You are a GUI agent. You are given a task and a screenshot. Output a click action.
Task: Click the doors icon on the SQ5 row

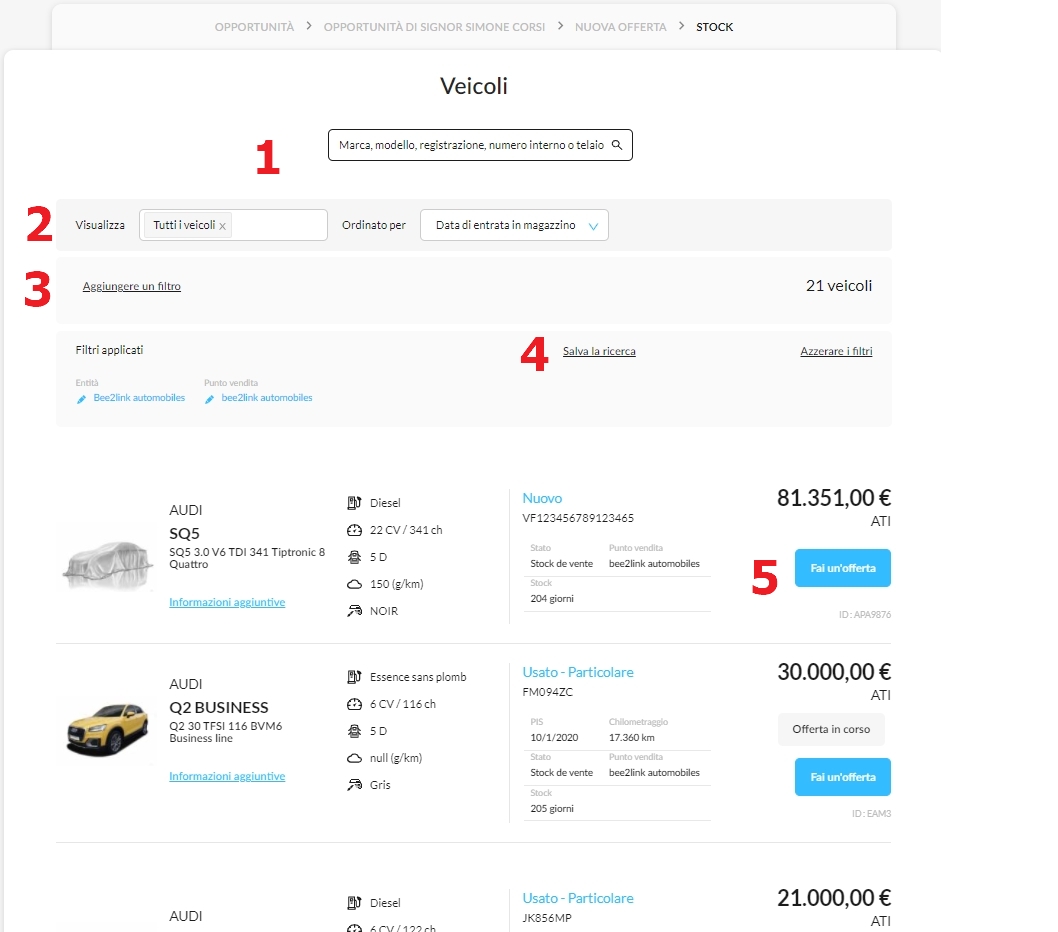click(354, 557)
